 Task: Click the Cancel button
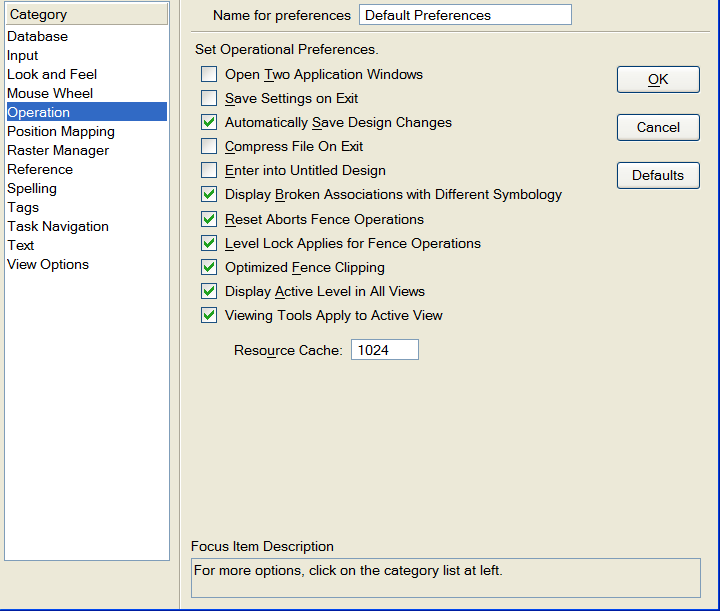(x=658, y=127)
